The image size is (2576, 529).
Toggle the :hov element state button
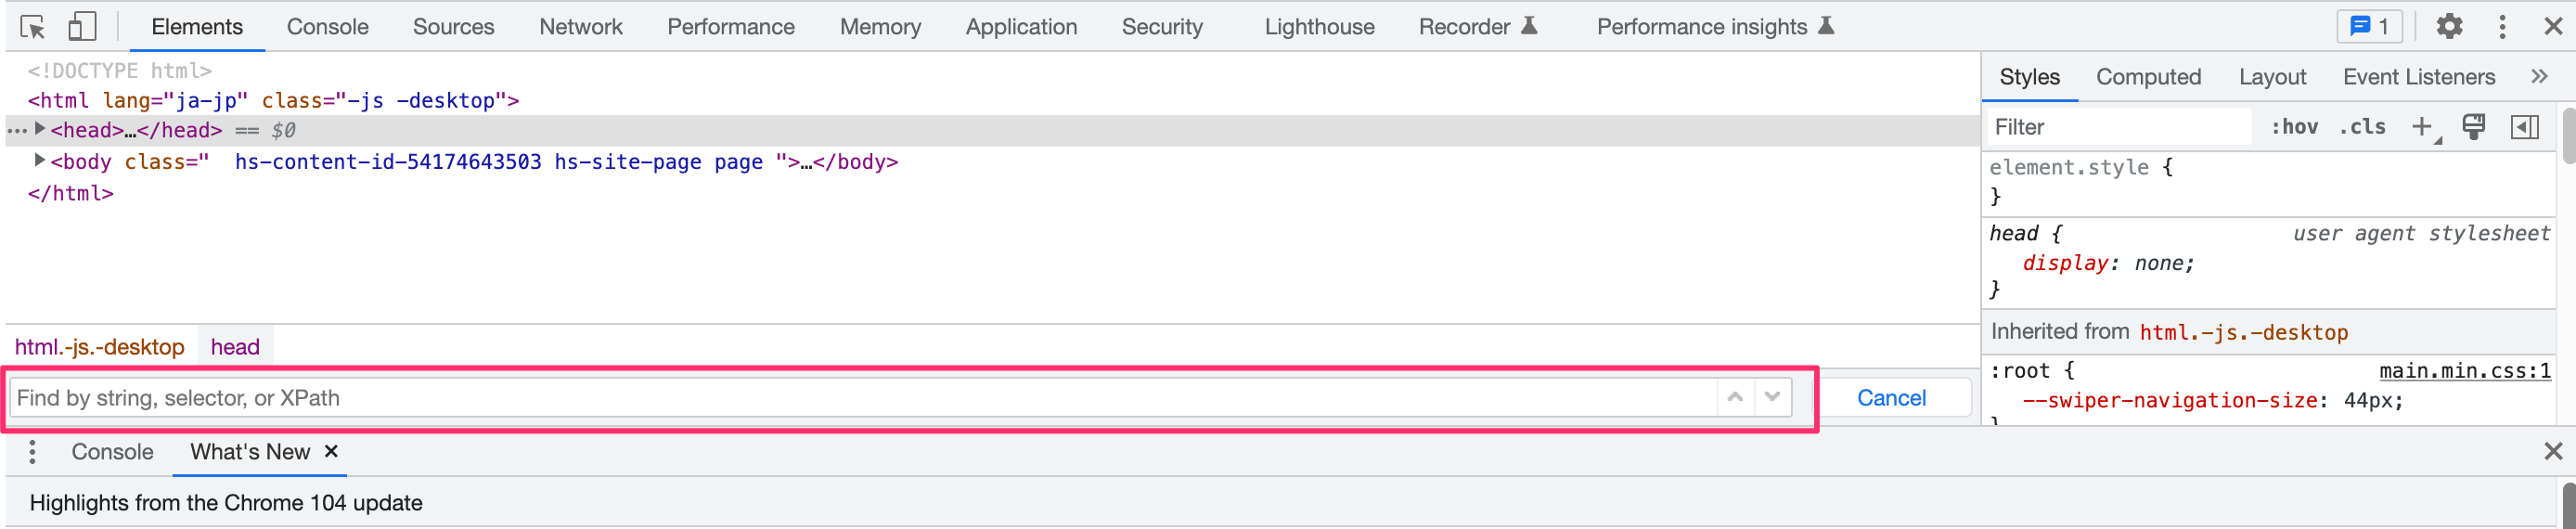[2294, 127]
